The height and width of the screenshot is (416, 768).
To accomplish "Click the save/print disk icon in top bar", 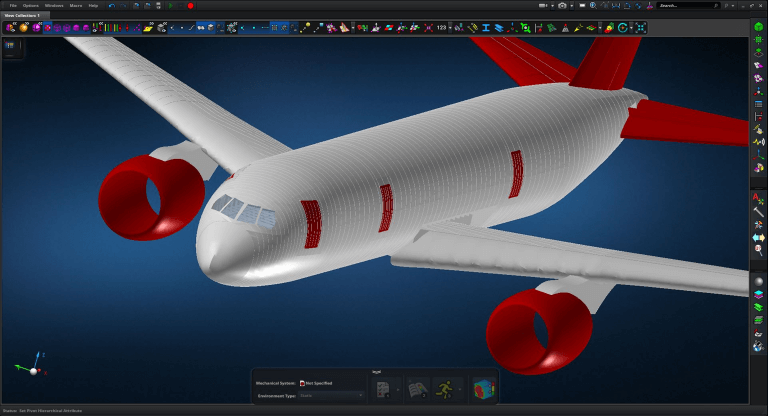I will pos(158,5).
